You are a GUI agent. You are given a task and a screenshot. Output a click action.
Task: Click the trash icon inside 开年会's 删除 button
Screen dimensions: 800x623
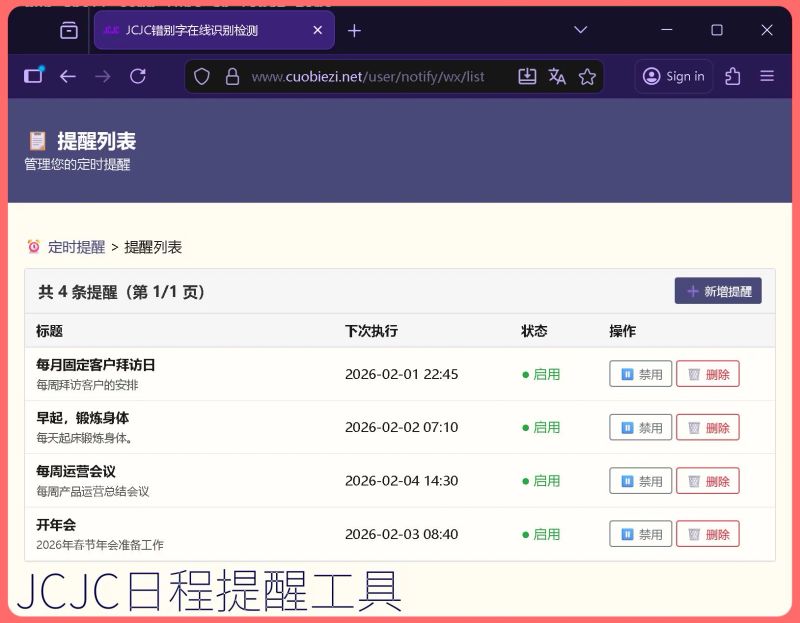693,534
